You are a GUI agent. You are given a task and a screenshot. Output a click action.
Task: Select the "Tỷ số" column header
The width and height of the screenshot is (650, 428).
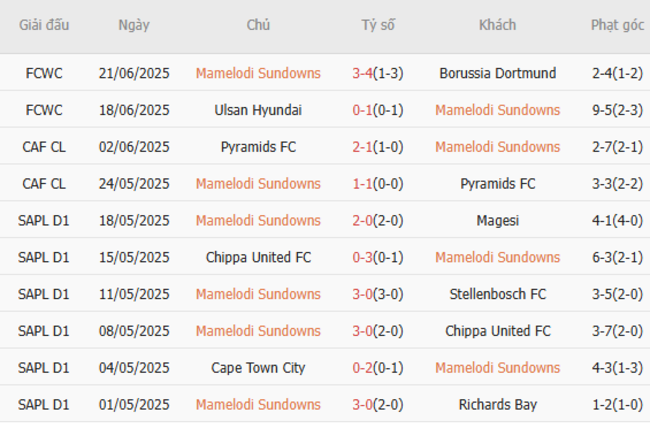[378, 25]
